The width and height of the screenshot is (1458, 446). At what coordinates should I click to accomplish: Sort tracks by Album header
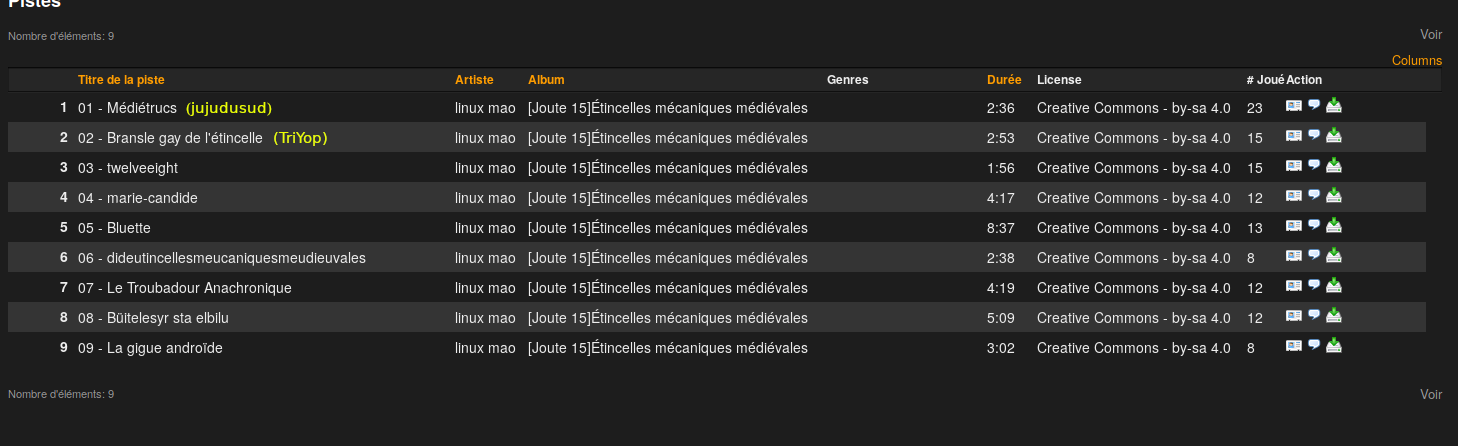point(546,80)
